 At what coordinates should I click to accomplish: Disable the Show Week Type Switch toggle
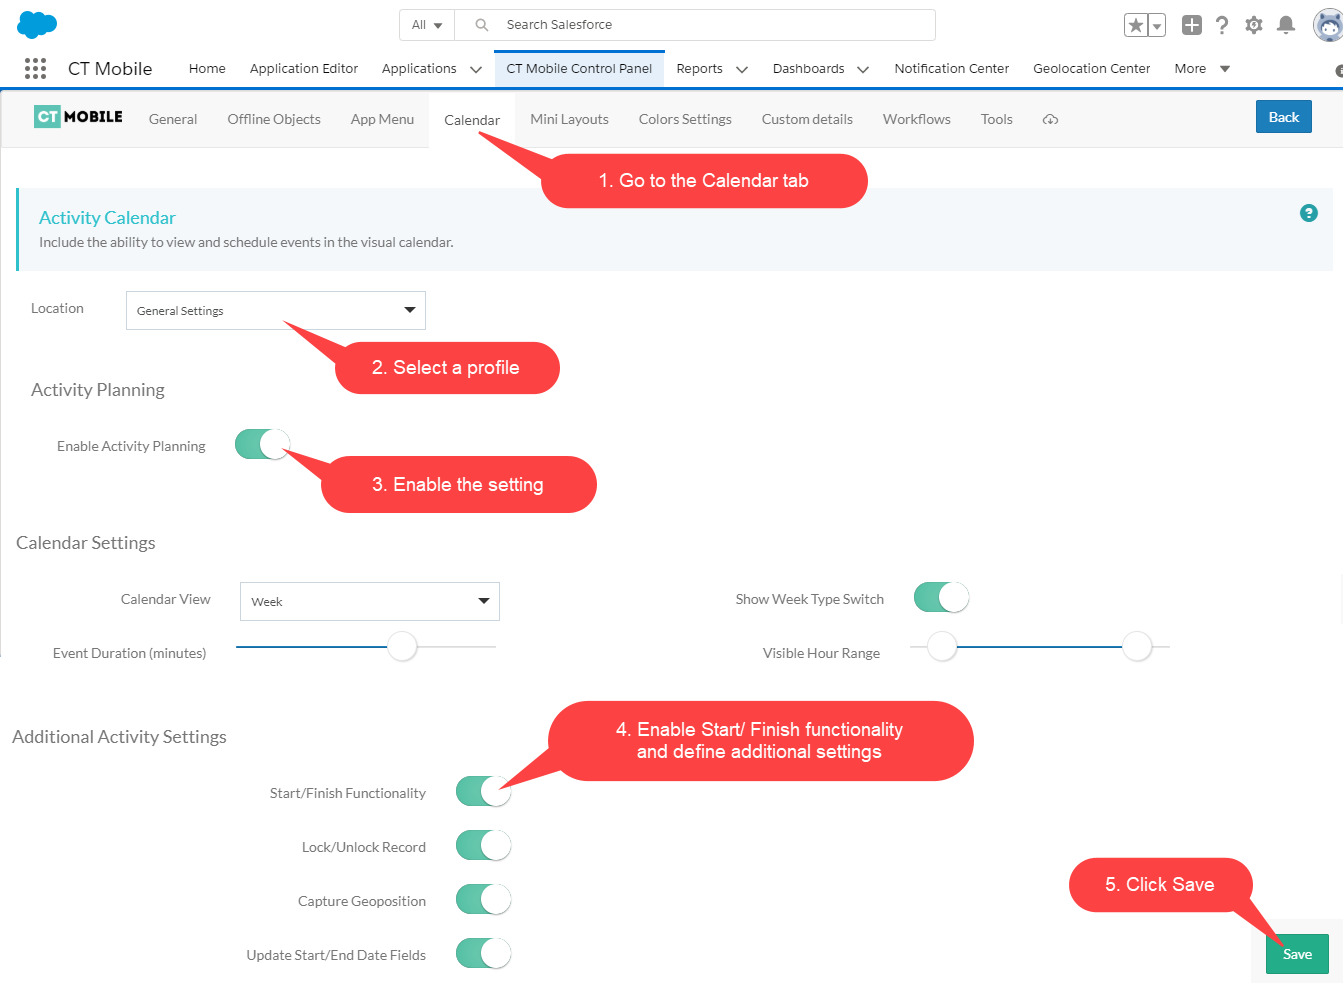tap(941, 597)
